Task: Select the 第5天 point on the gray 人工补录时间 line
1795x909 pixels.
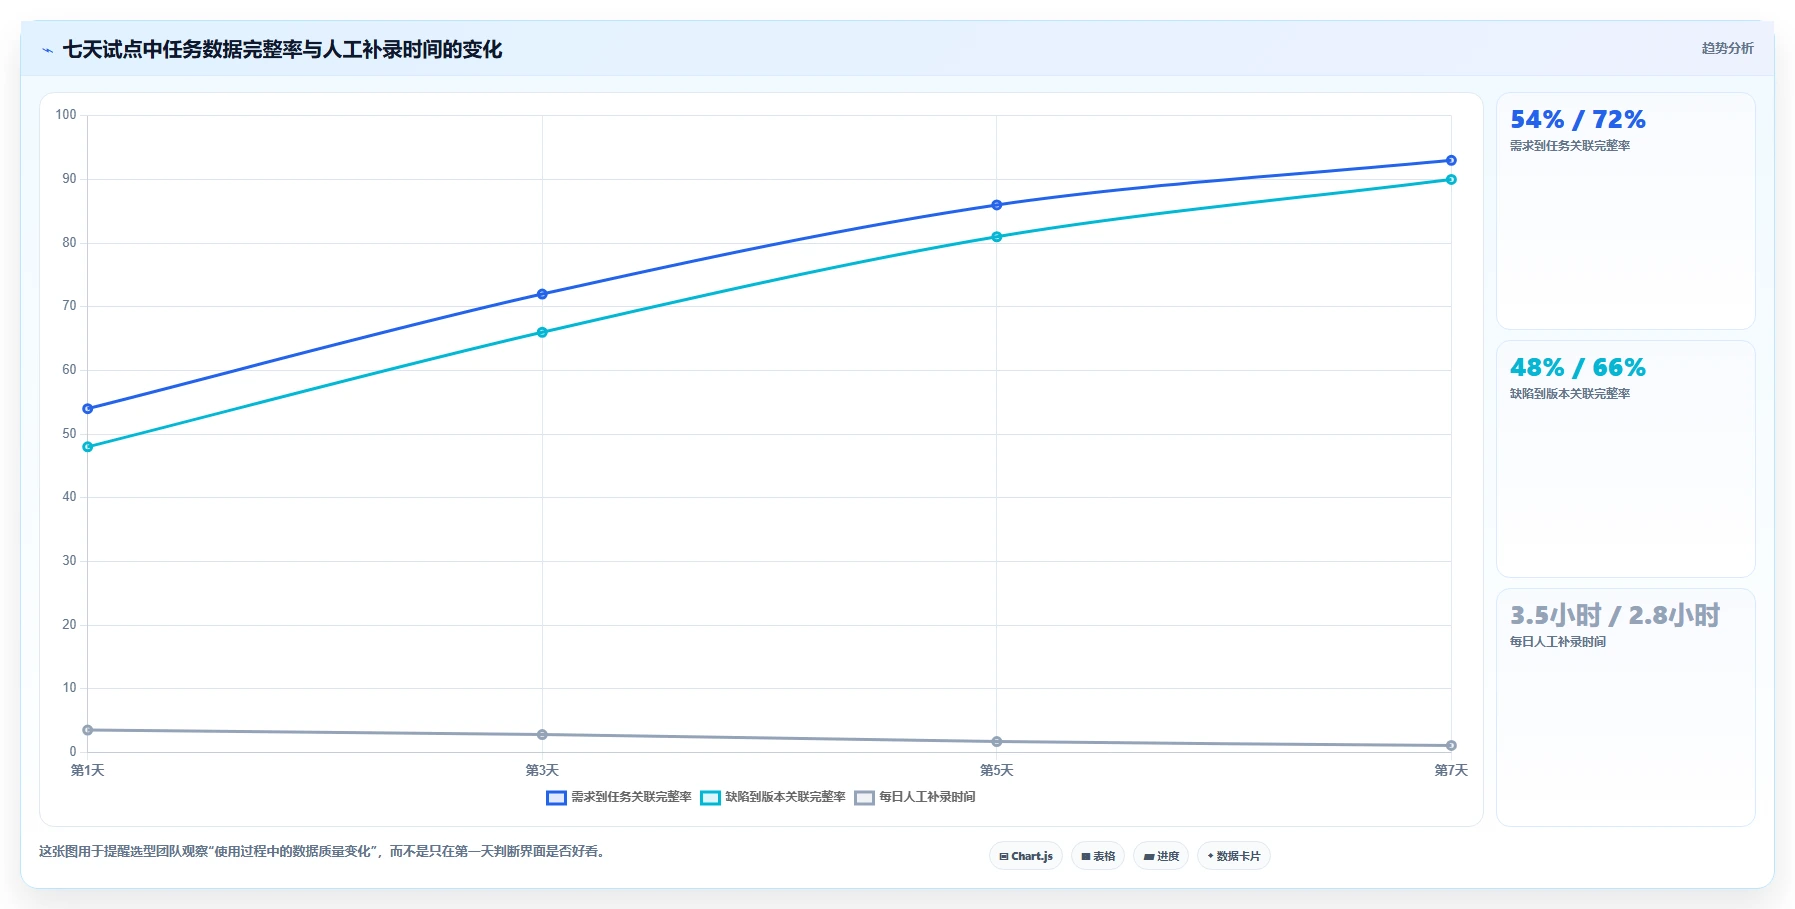Action: (997, 742)
